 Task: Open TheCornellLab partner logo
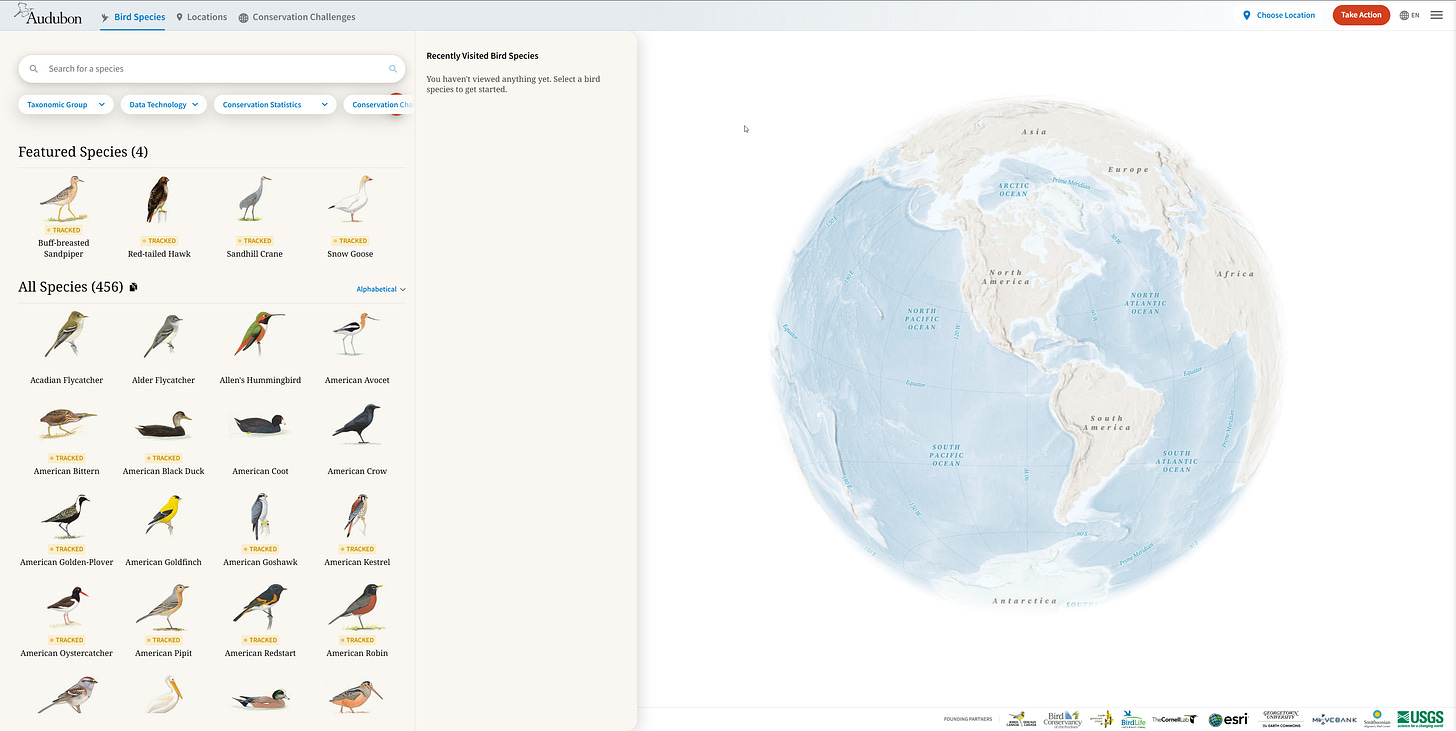(x=1174, y=719)
